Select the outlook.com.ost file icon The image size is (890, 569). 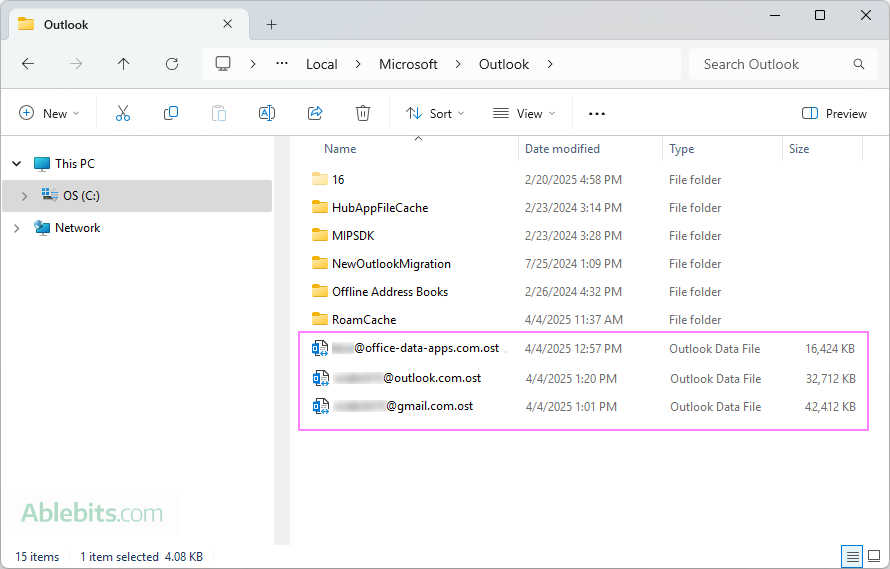pos(321,378)
